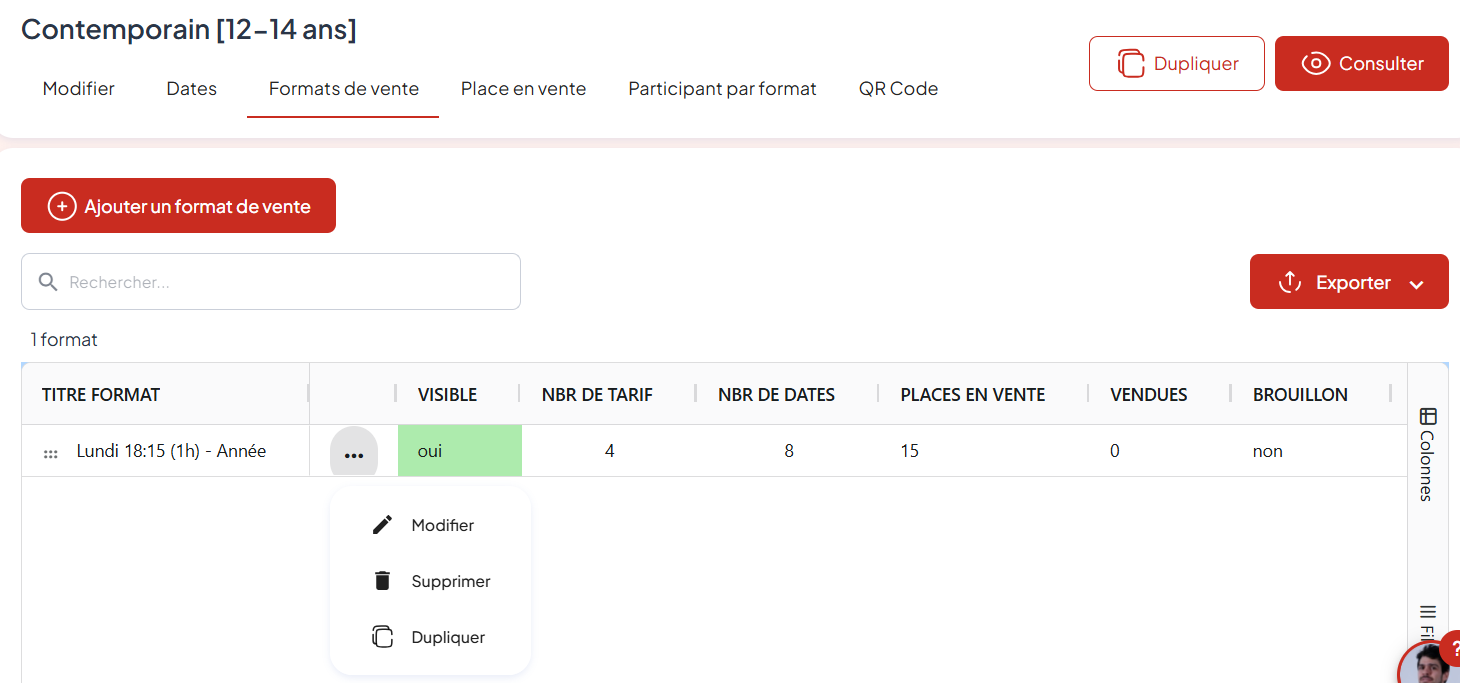This screenshot has height=683, width=1460.
Task: Click Ajouter un format de vente
Action: point(178,206)
